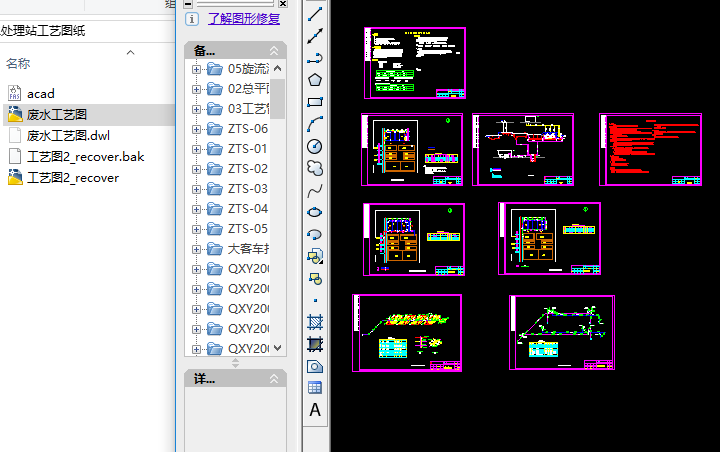
Task: Open the 了解图形修复 help link
Action: point(244,19)
